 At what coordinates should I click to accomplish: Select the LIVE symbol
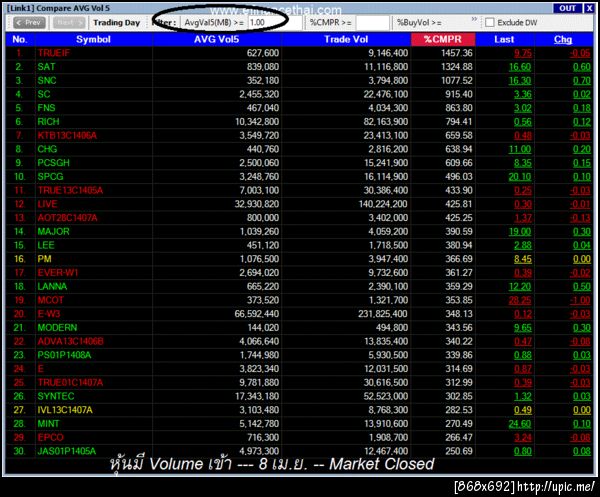coord(47,204)
